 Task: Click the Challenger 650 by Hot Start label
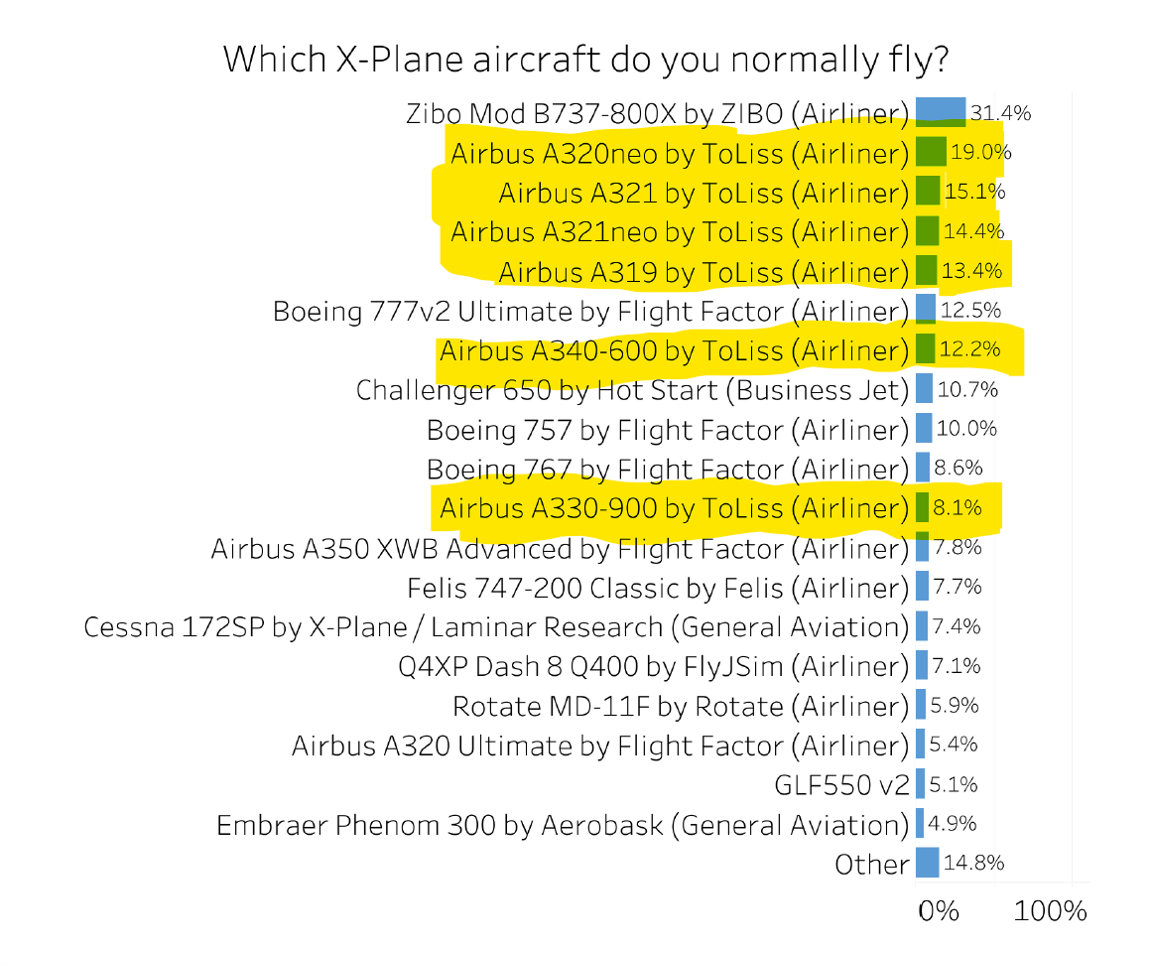click(x=632, y=390)
